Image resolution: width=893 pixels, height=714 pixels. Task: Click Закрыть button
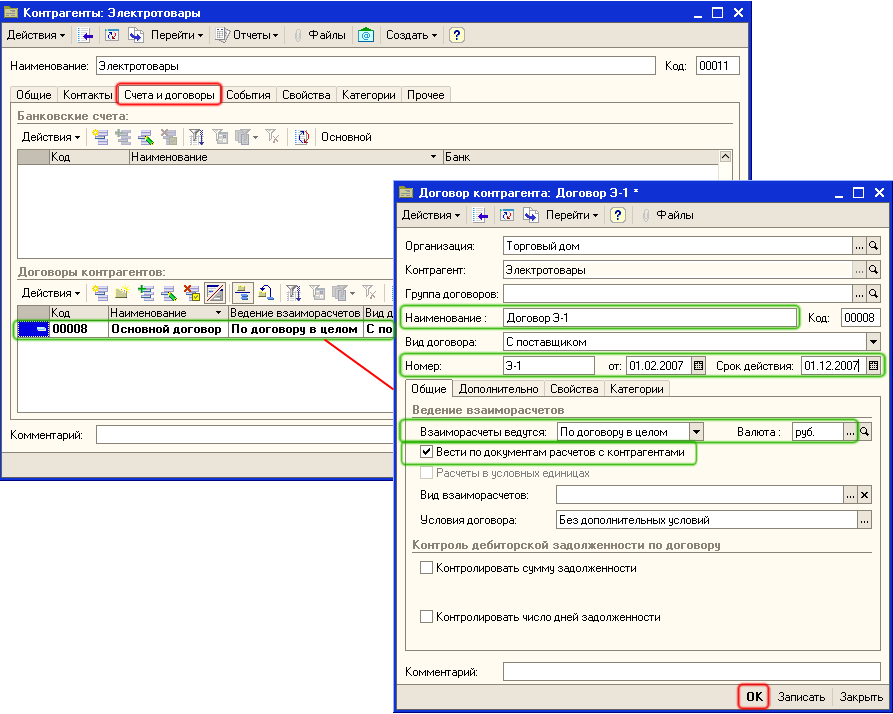[x=861, y=697]
